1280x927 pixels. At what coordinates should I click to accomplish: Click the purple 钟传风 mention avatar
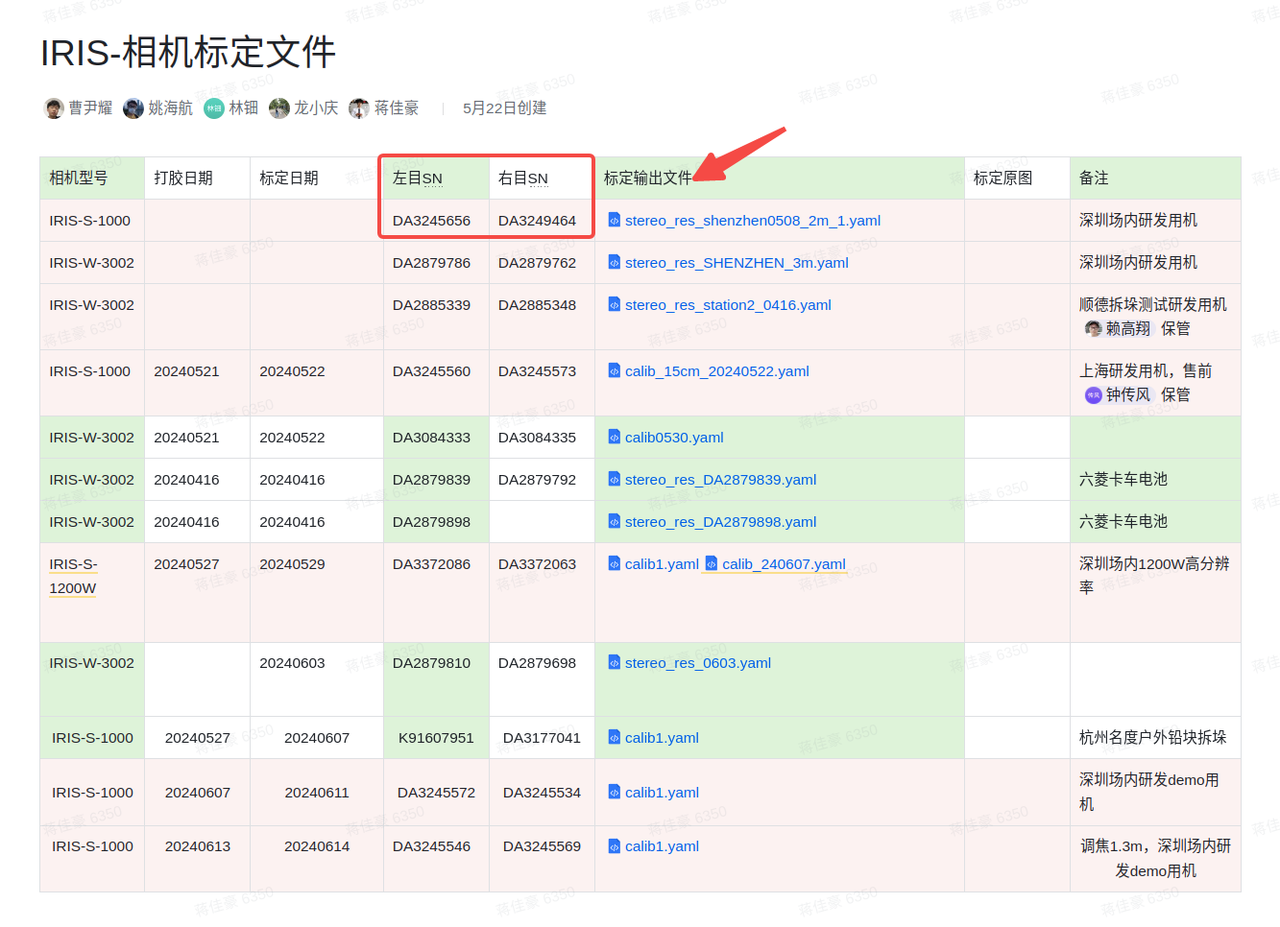[x=1094, y=395]
